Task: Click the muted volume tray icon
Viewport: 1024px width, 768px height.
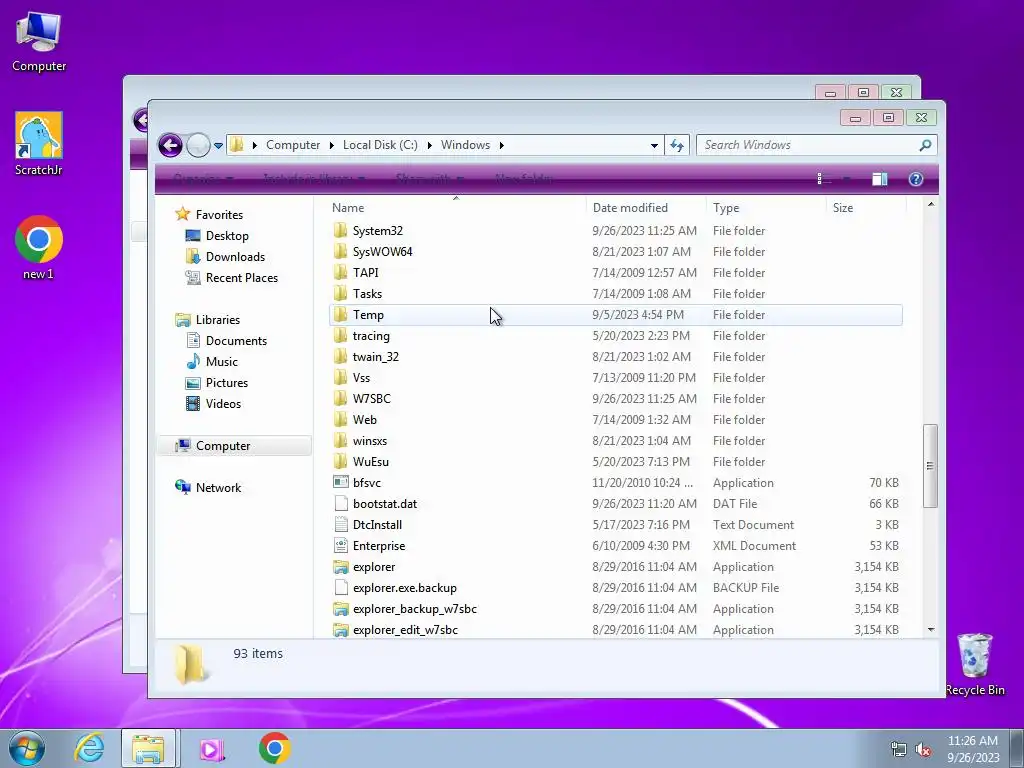Action: click(923, 750)
